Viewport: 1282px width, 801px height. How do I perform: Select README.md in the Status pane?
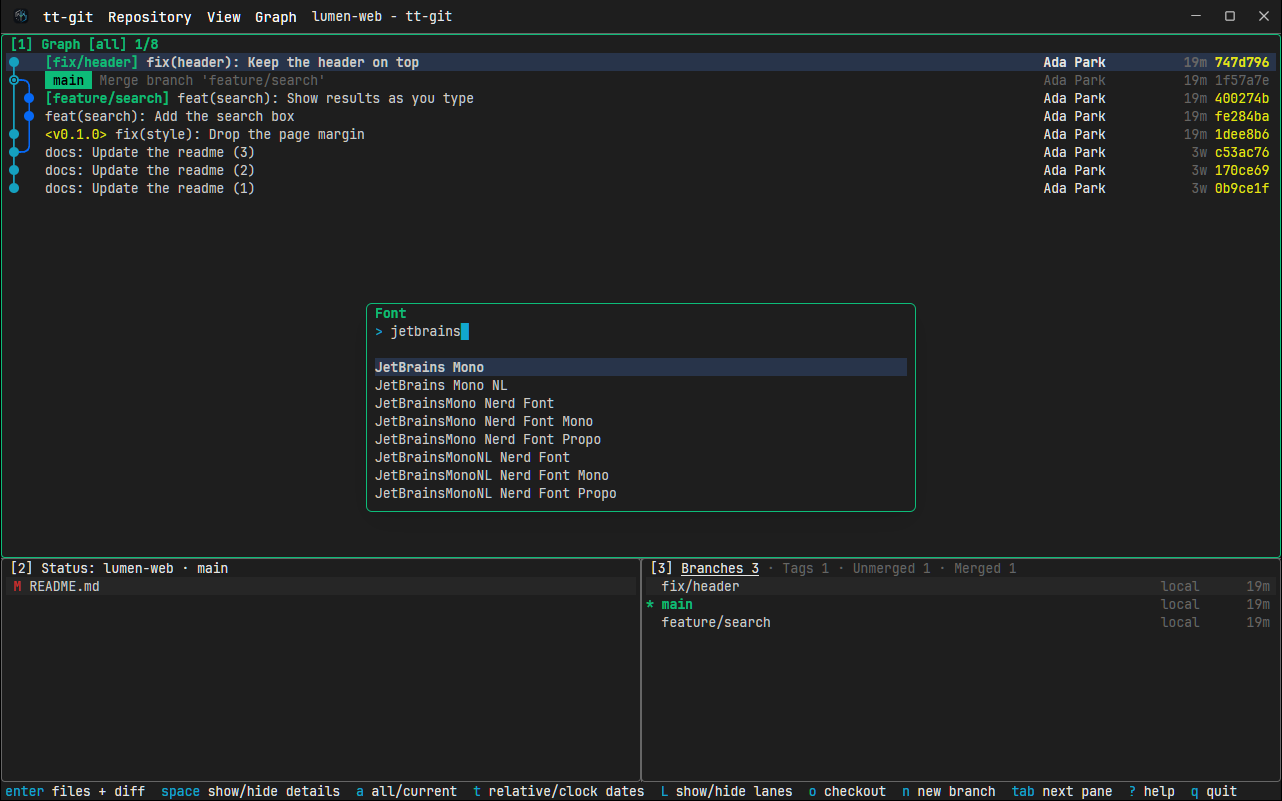click(321, 587)
